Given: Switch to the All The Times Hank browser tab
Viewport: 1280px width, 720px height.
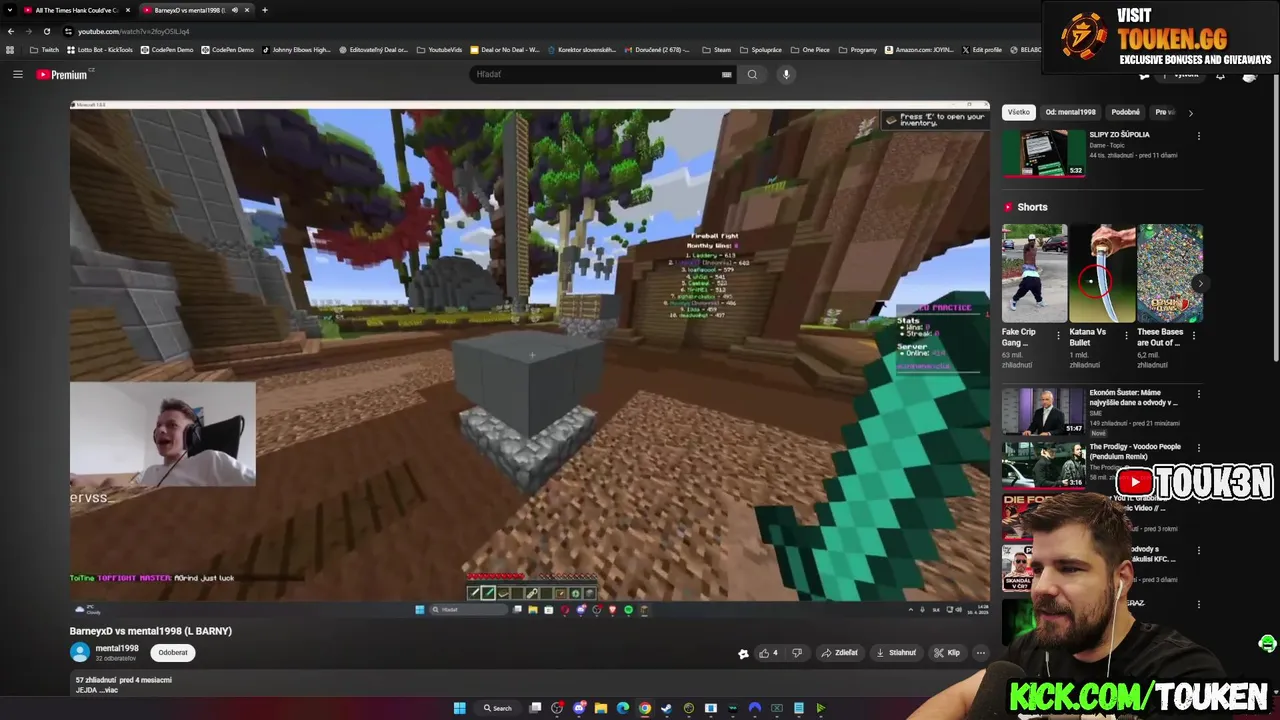Looking at the screenshot, I should coord(76,10).
